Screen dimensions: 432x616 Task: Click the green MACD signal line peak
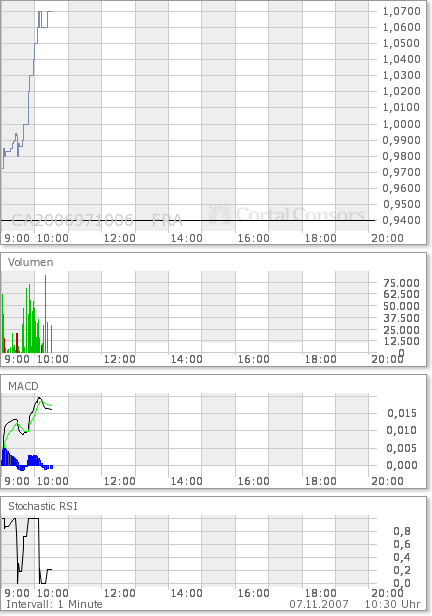pos(42,402)
